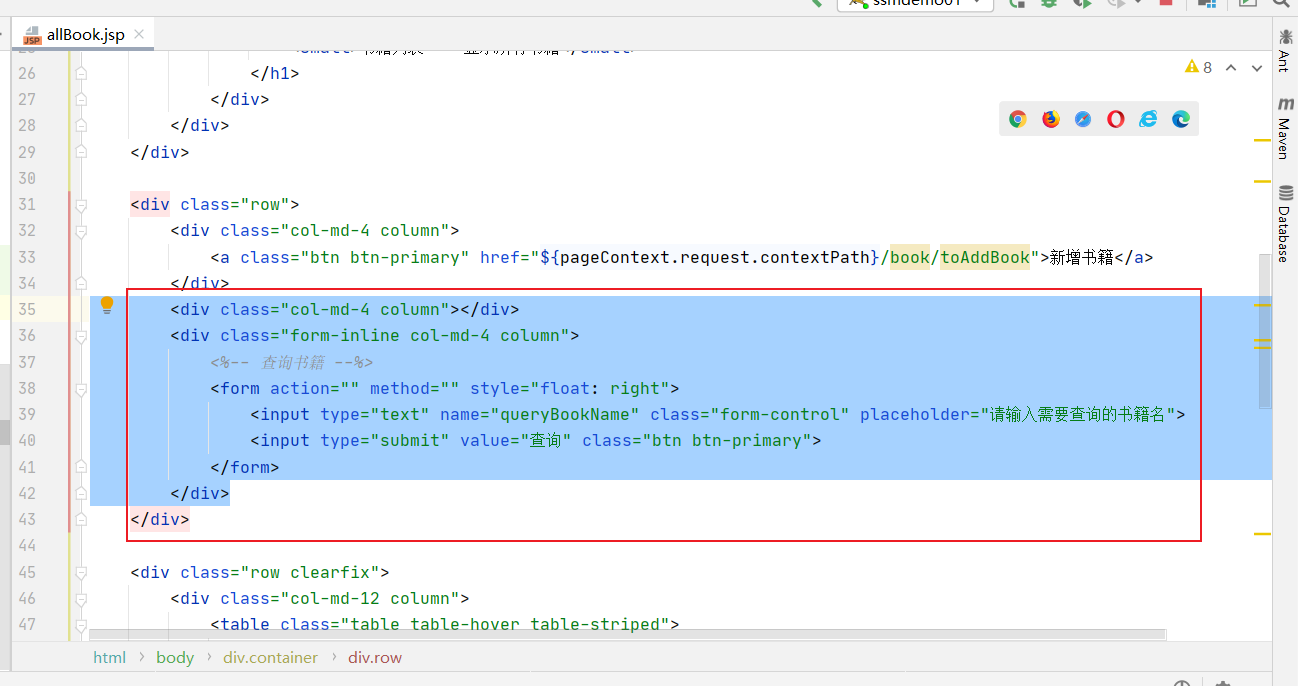Screen dimensions: 1298x686
Task: Open the Maven tool window
Action: 1283,127
